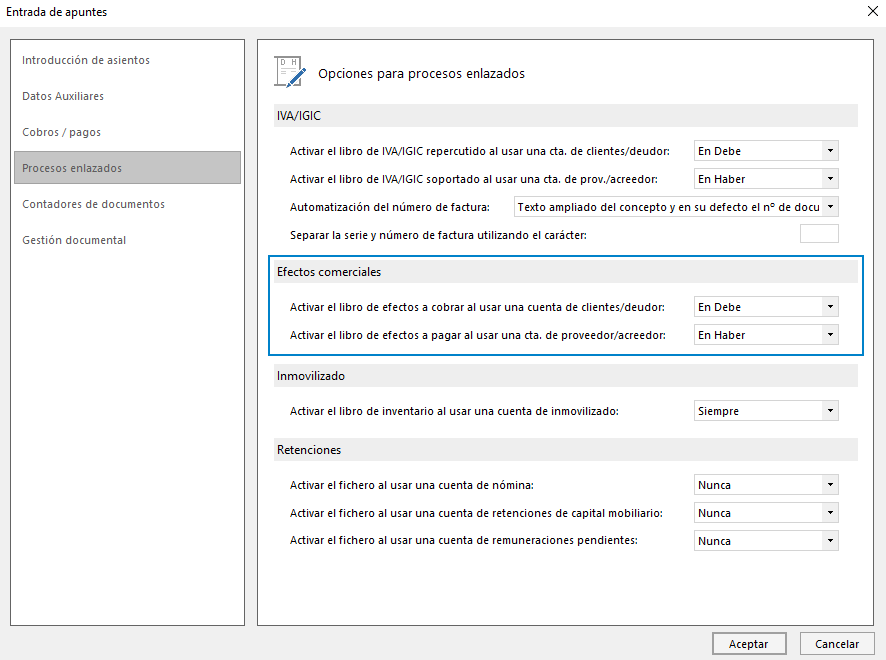Select the Procesos enlazados section
This screenshot has height=660, width=886.
click(x=127, y=168)
